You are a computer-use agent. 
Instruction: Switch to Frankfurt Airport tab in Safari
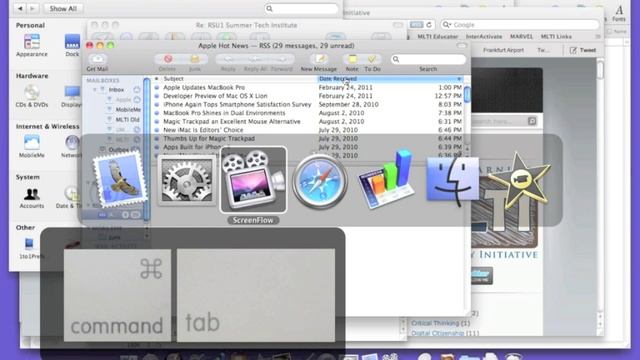click(503, 50)
